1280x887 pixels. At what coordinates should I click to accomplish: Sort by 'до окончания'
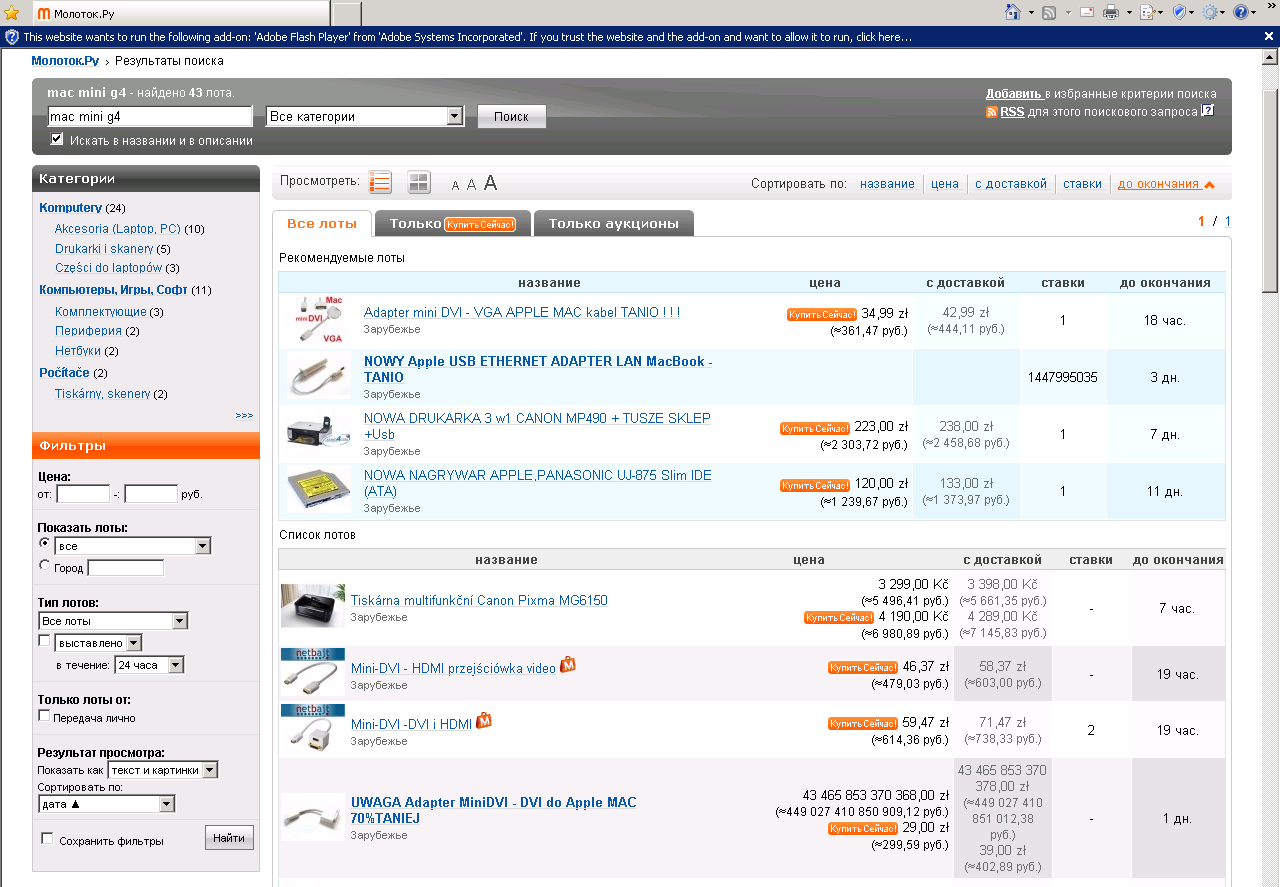(x=1166, y=184)
